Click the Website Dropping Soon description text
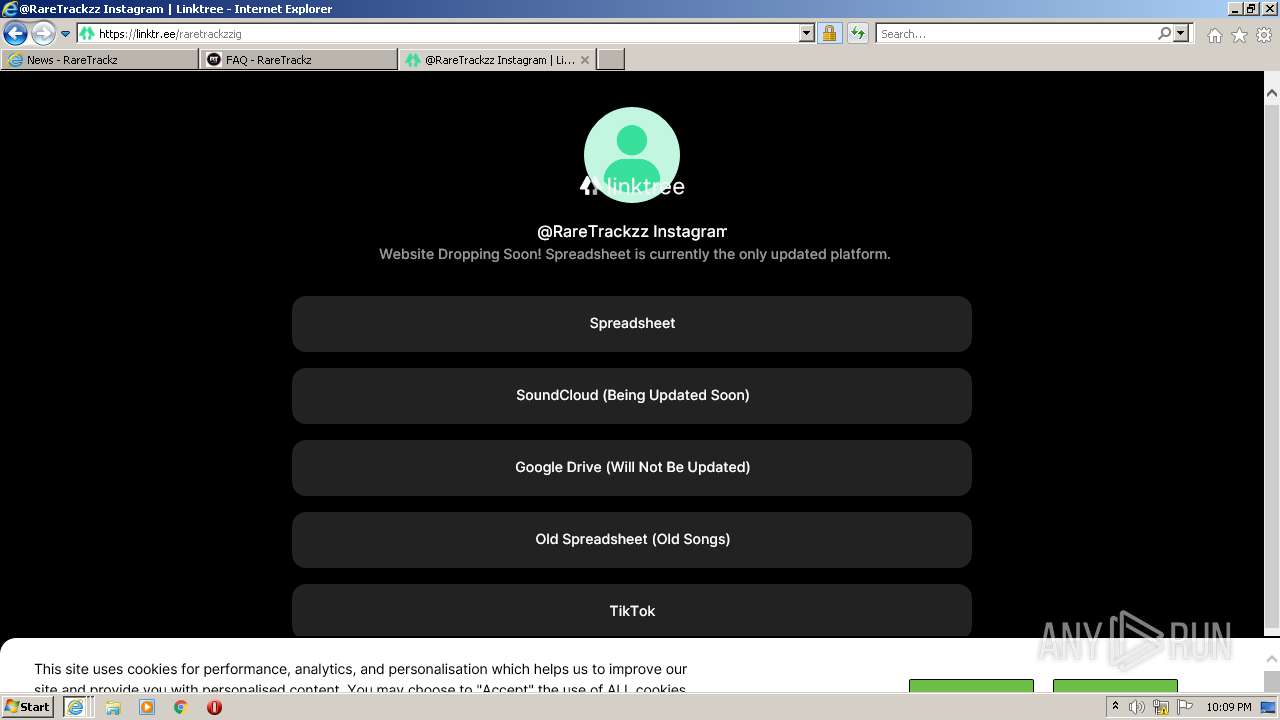Viewport: 1280px width, 720px height. click(634, 254)
